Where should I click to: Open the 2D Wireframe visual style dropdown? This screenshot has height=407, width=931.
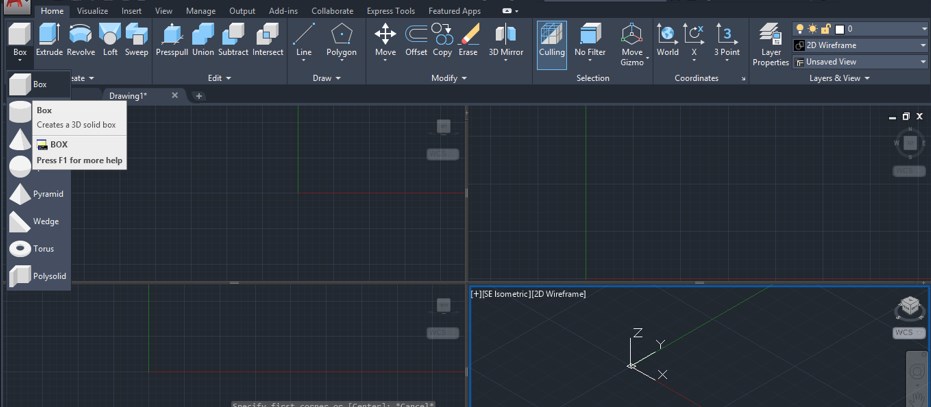860,45
